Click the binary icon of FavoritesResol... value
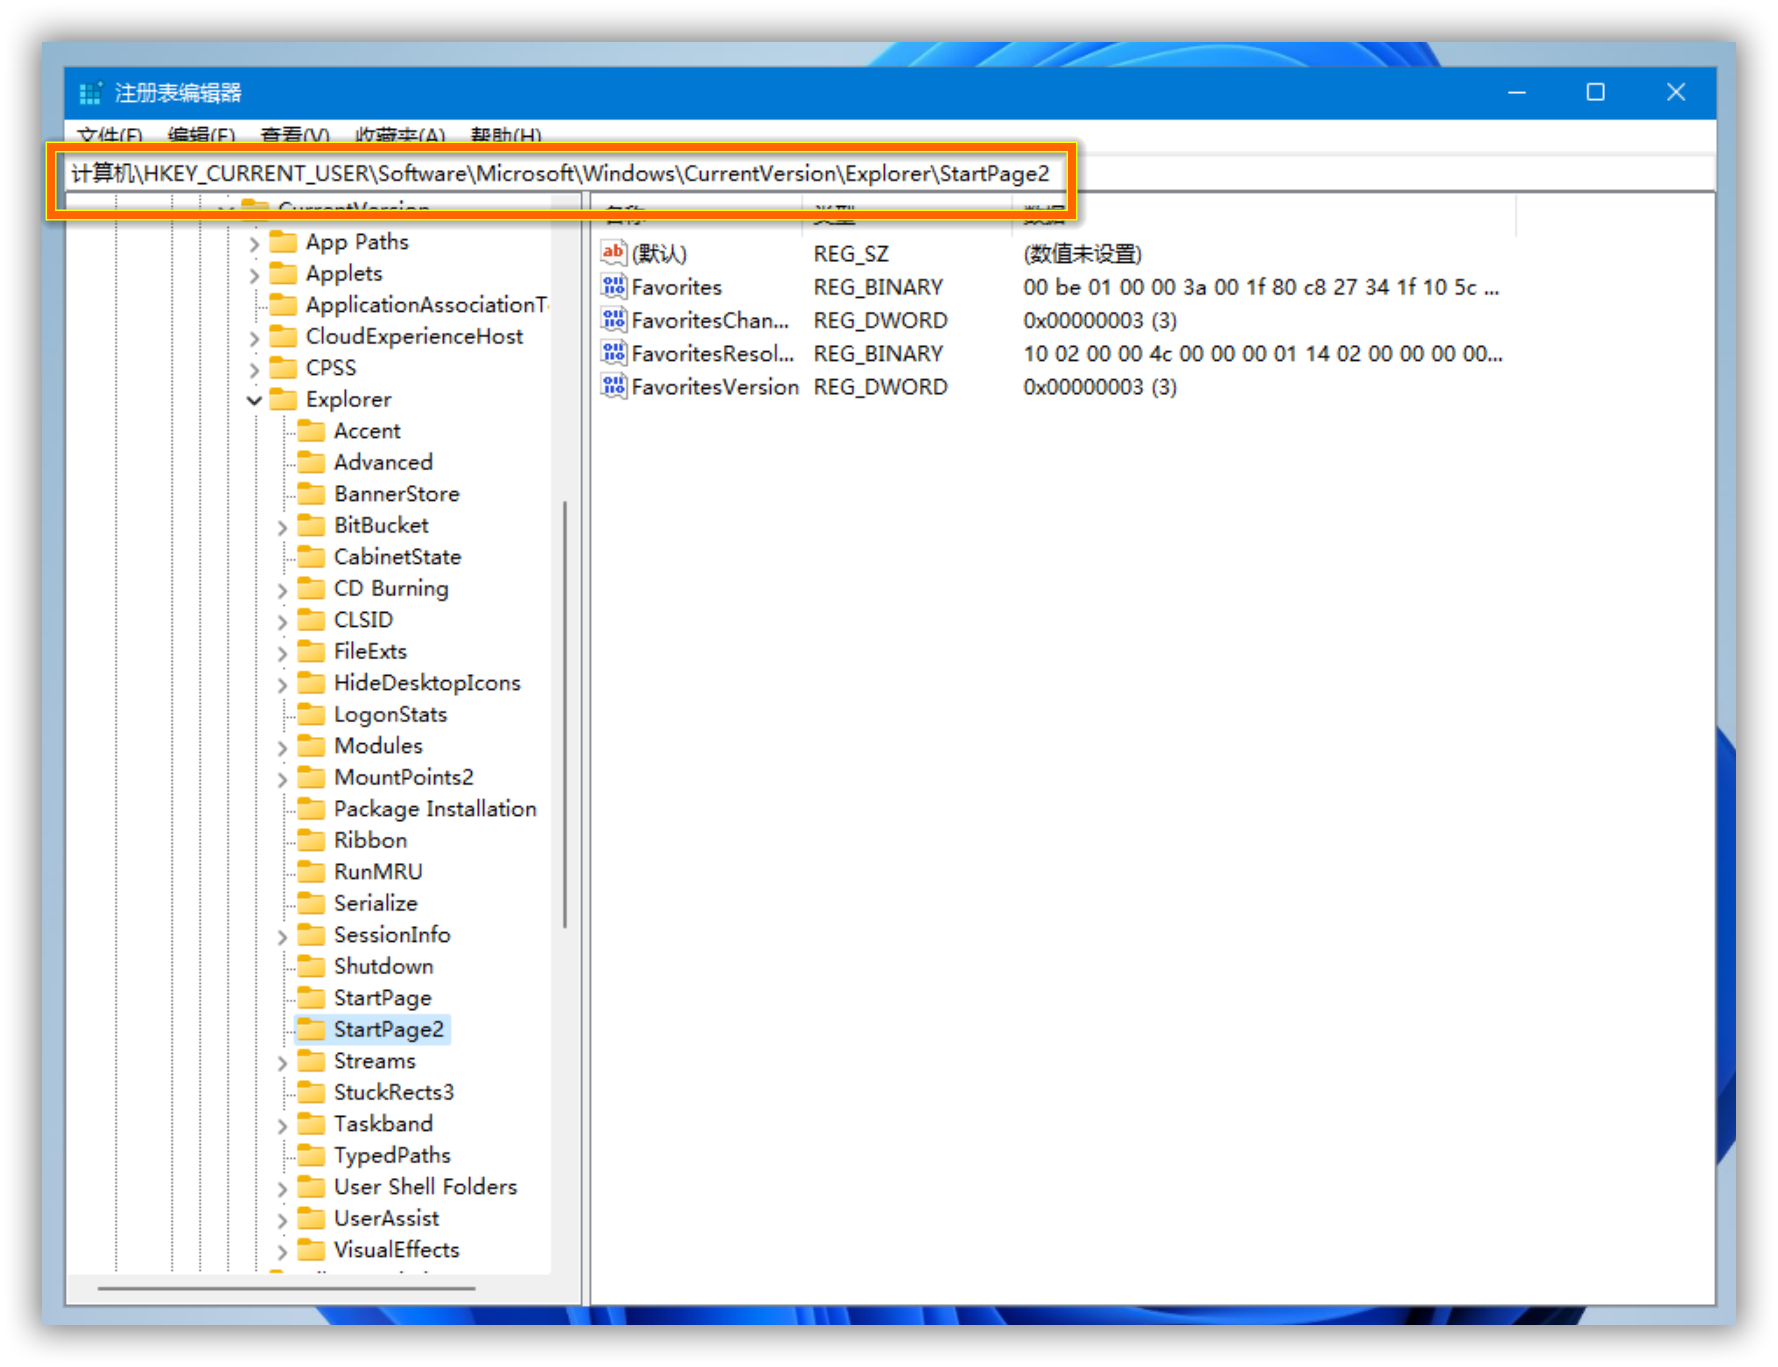The image size is (1778, 1367). click(x=613, y=353)
